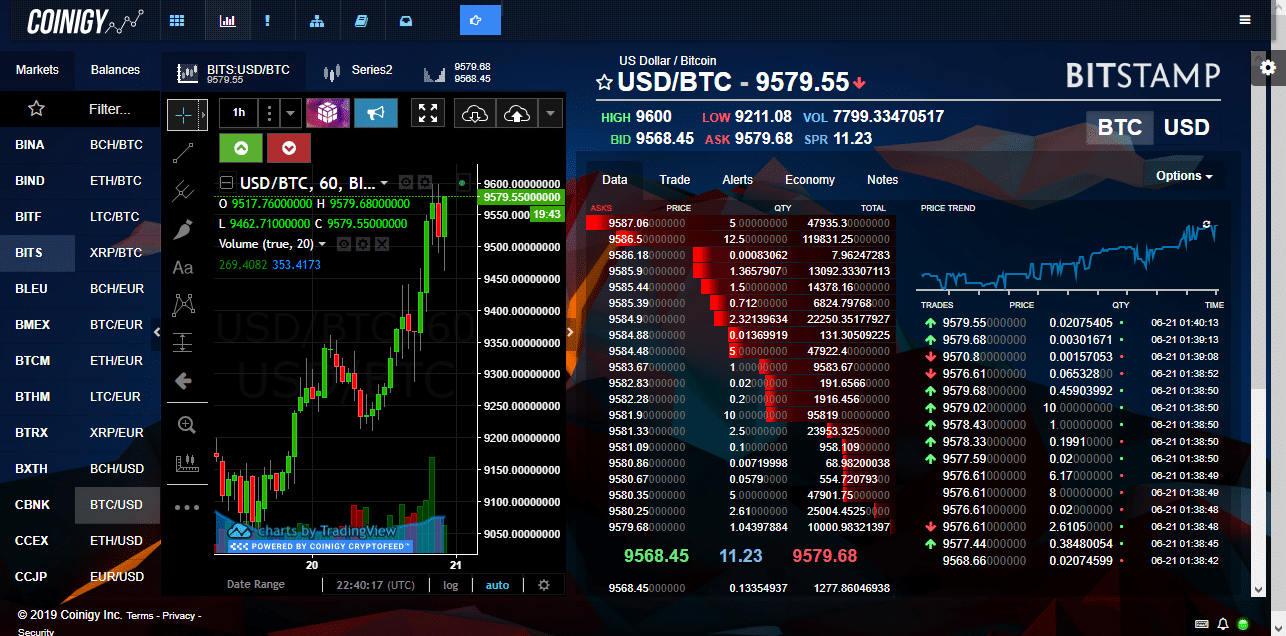This screenshot has width=1286, height=636.
Task: Switch to the Notes tab
Action: 883,180
